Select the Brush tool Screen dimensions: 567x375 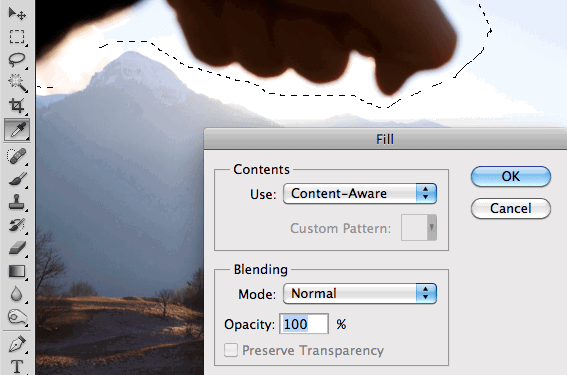coord(17,179)
